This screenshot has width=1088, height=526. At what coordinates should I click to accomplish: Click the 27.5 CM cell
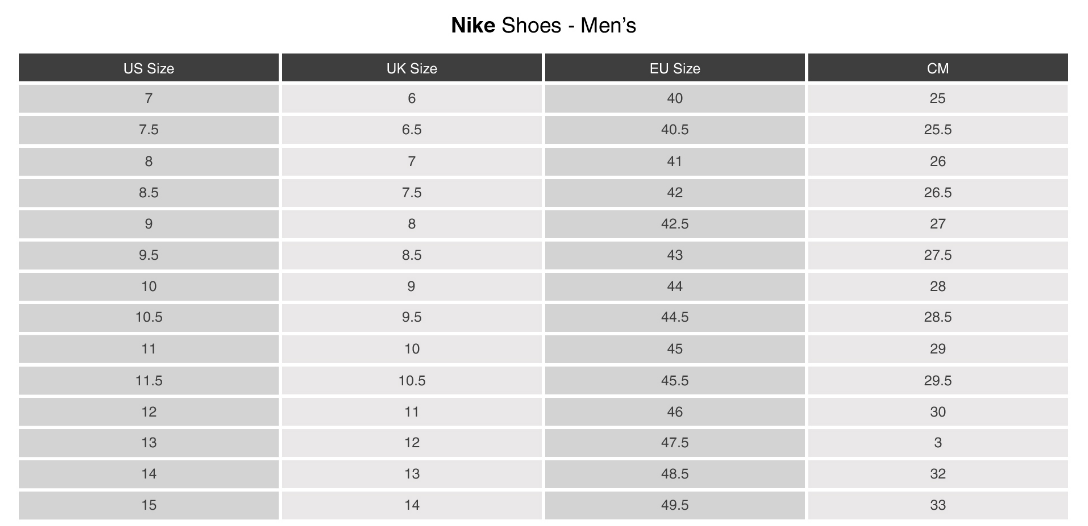(x=938, y=255)
